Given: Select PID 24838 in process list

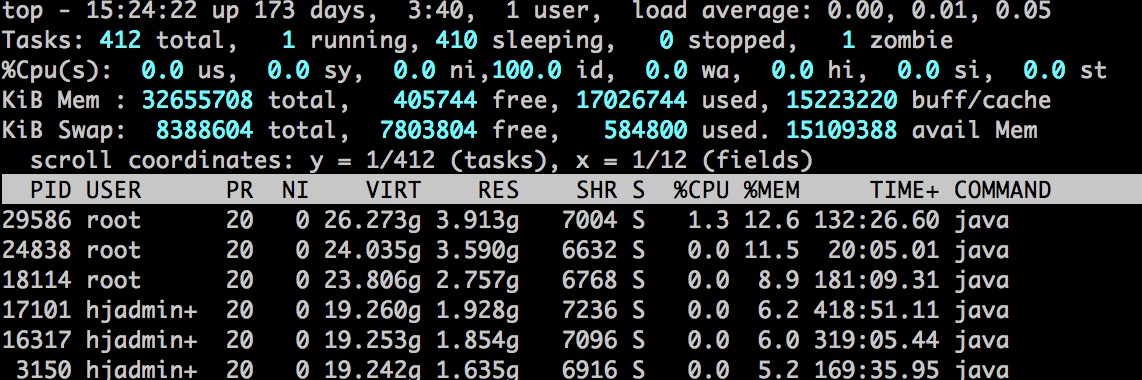Looking at the screenshot, I should pos(36,250).
